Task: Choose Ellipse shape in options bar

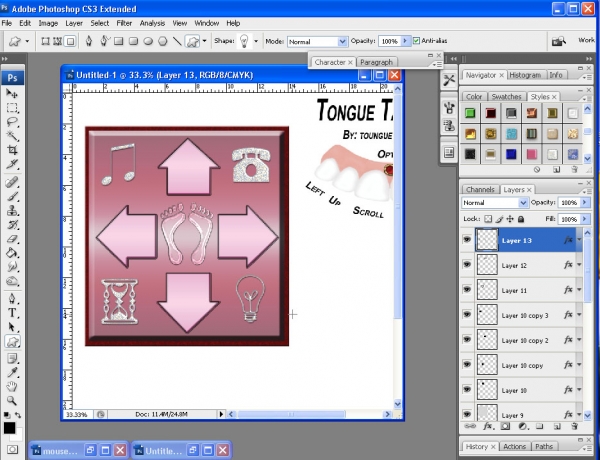Action: coord(148,41)
